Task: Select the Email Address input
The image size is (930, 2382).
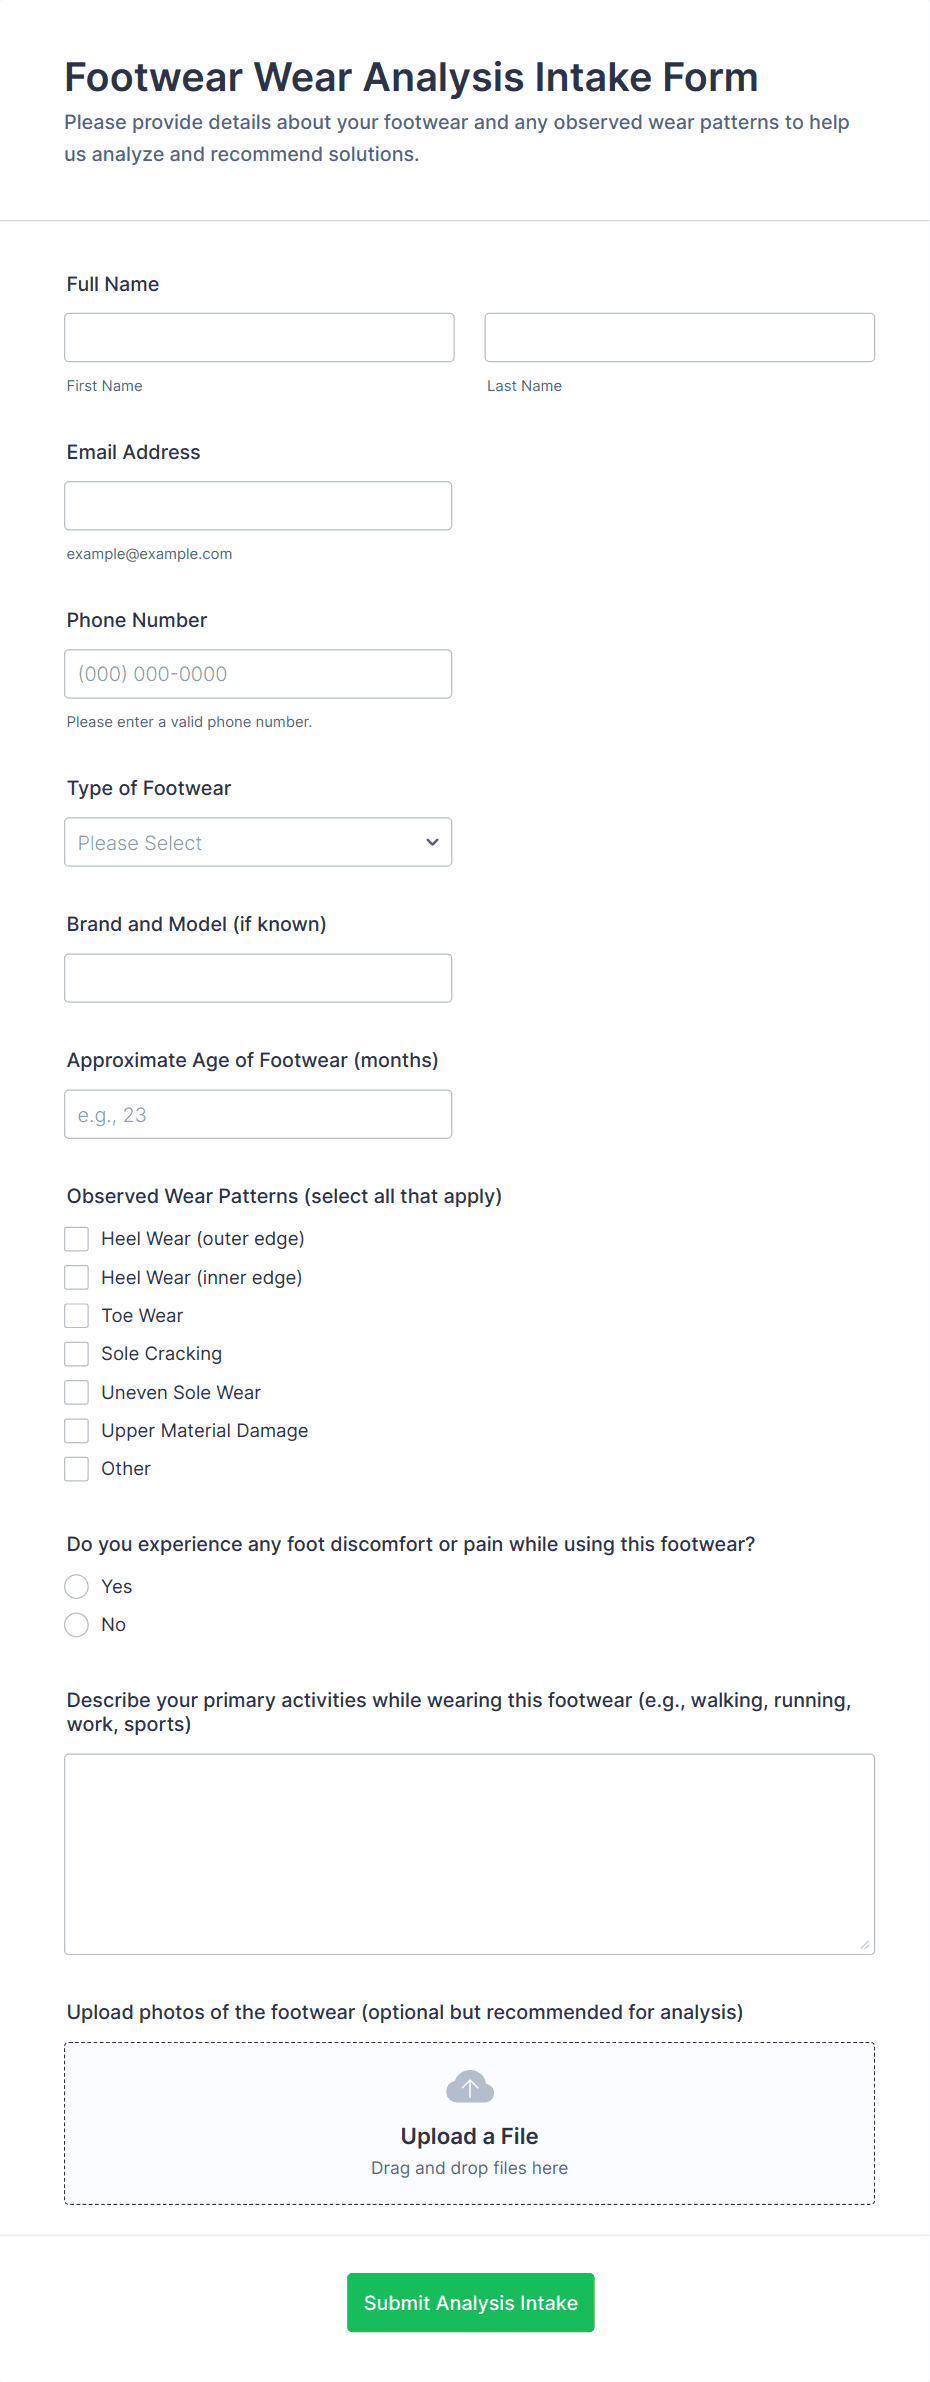Action: pyautogui.click(x=258, y=506)
